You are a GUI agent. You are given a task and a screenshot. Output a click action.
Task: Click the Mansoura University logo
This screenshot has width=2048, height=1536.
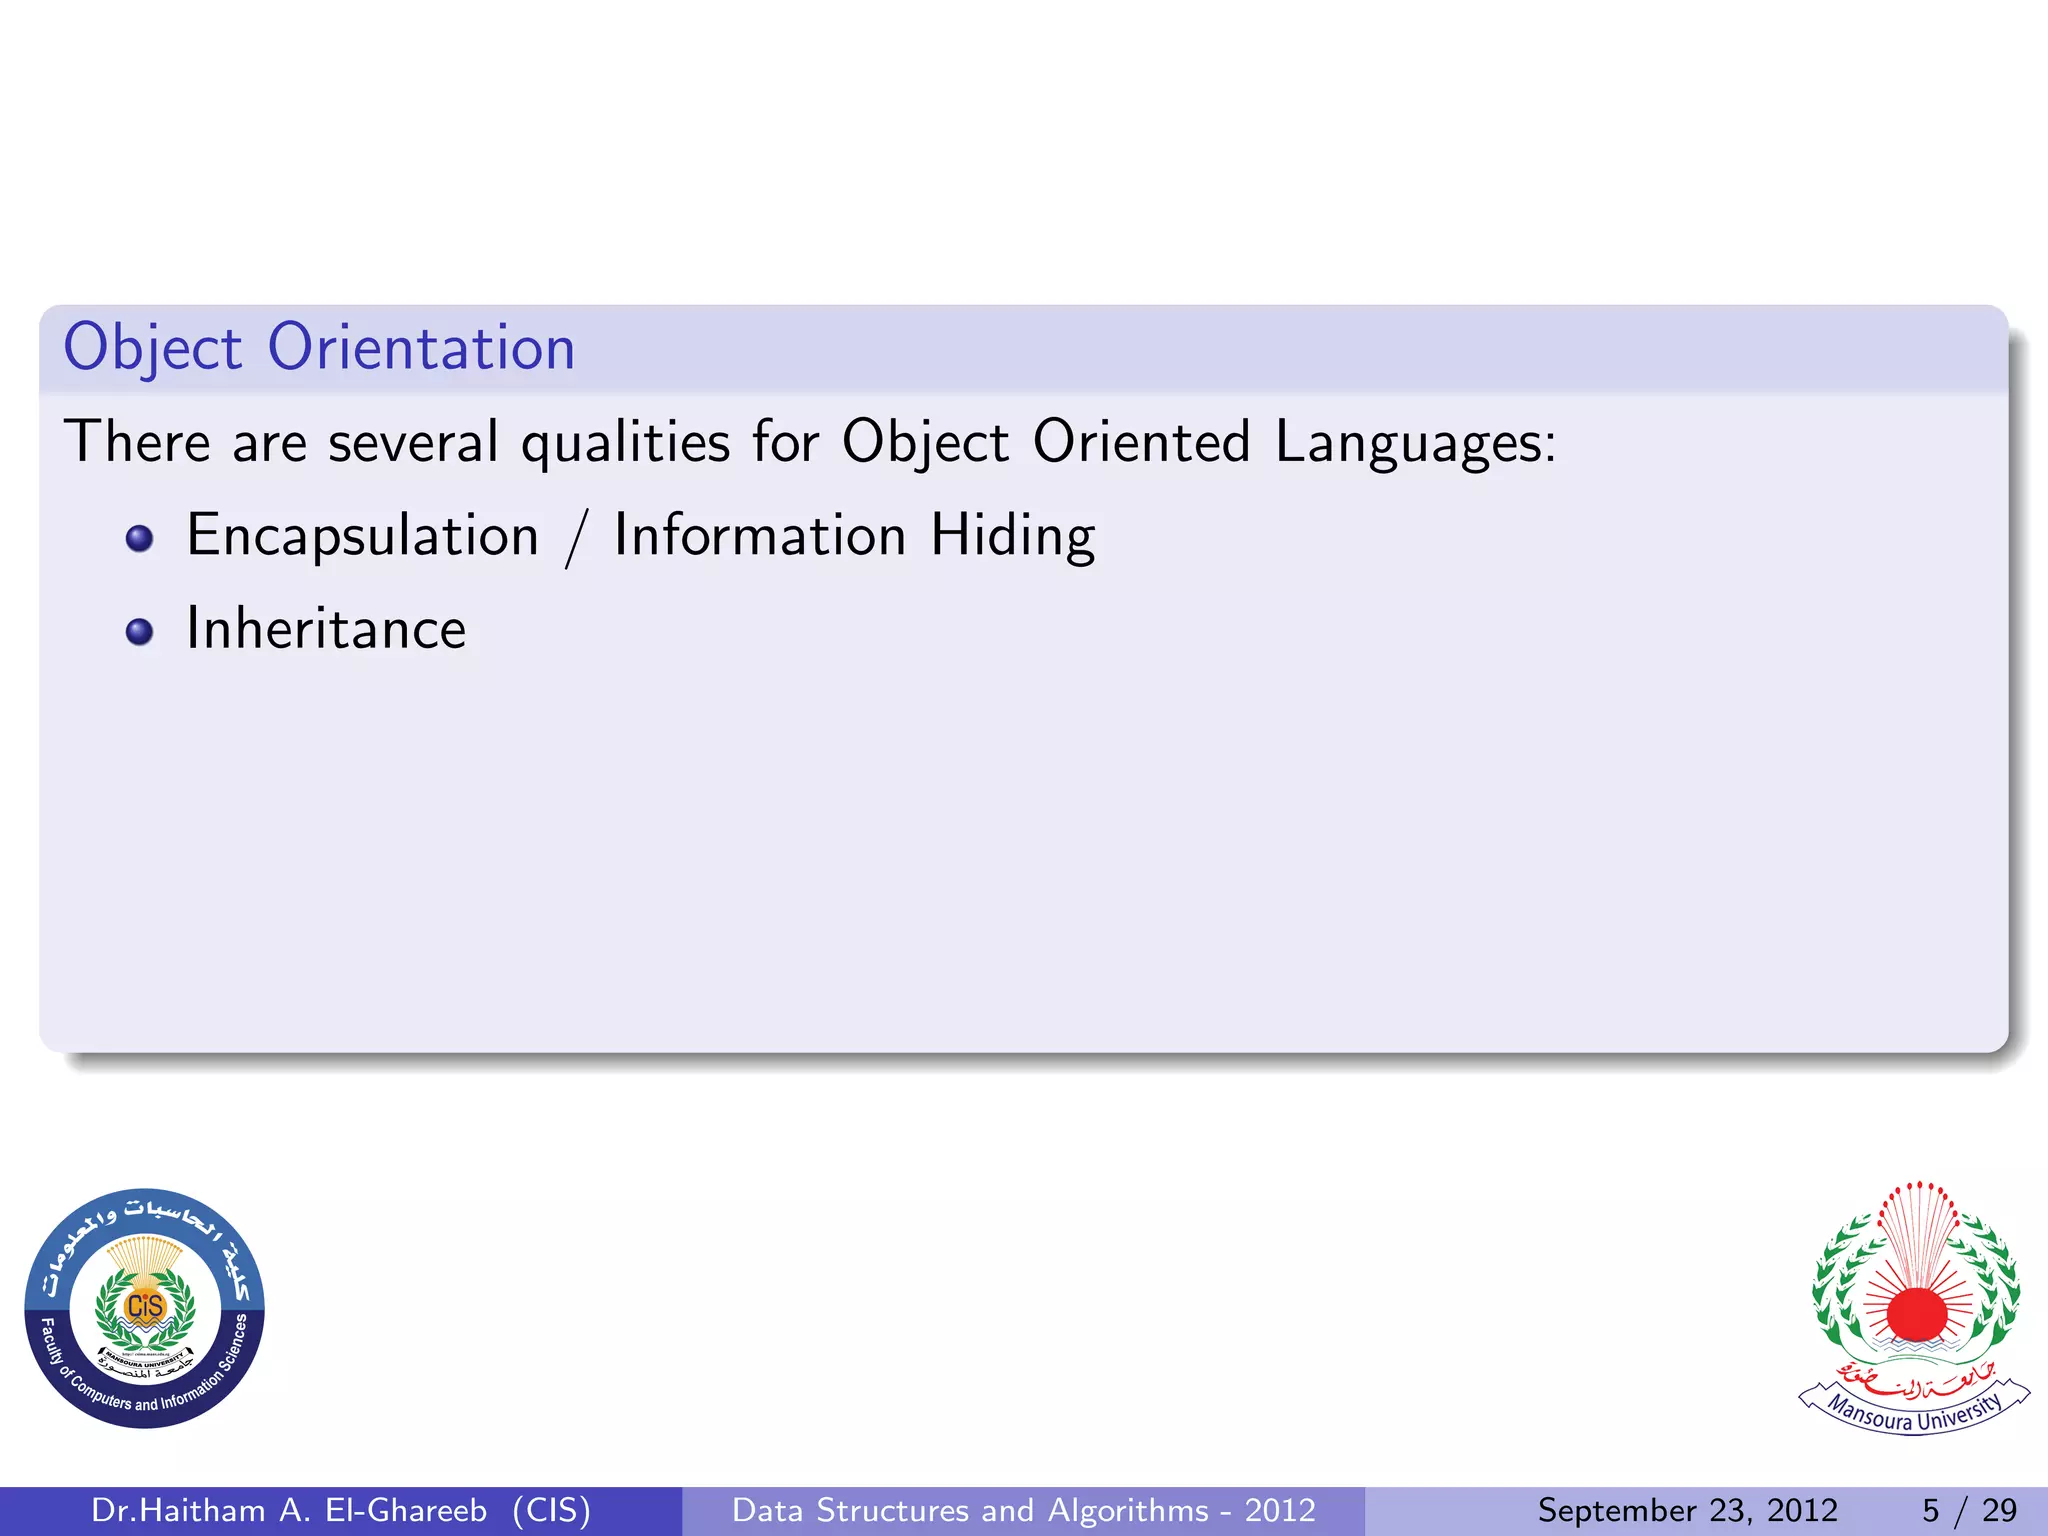(x=1914, y=1308)
